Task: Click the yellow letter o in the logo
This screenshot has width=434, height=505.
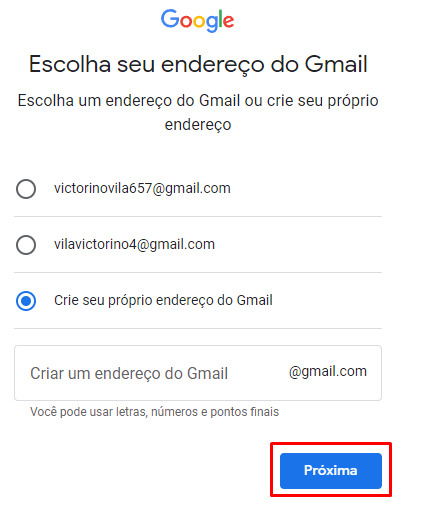Action: (x=200, y=22)
